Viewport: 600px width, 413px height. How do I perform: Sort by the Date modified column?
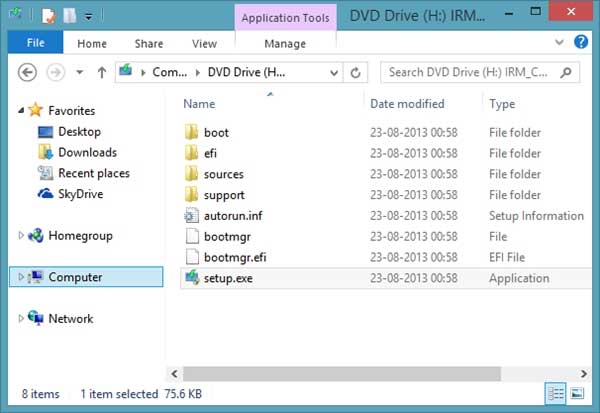pos(407,104)
